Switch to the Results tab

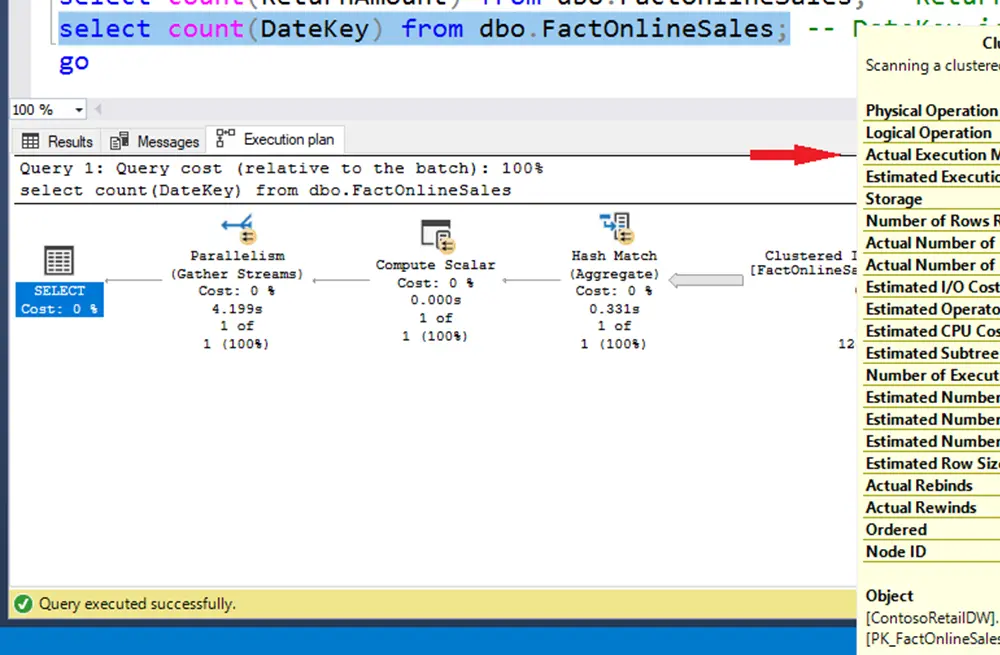[x=58, y=141]
